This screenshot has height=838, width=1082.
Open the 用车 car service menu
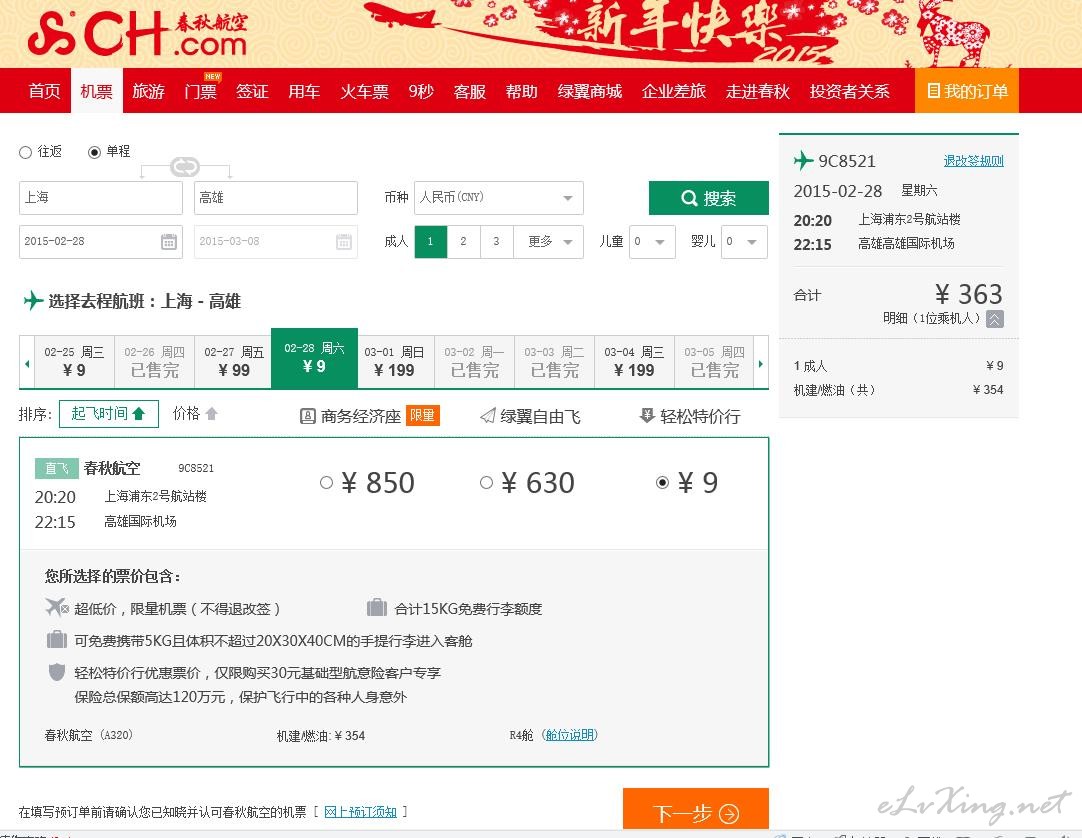click(304, 91)
